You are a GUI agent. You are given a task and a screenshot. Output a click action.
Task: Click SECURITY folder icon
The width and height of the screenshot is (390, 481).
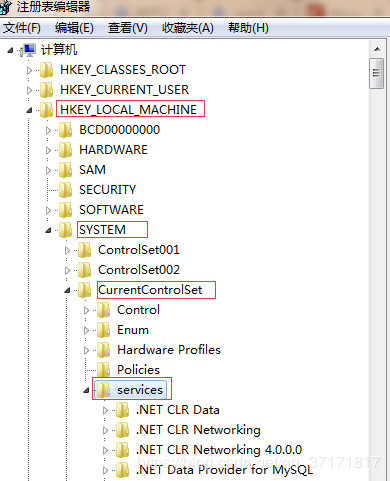(x=66, y=190)
